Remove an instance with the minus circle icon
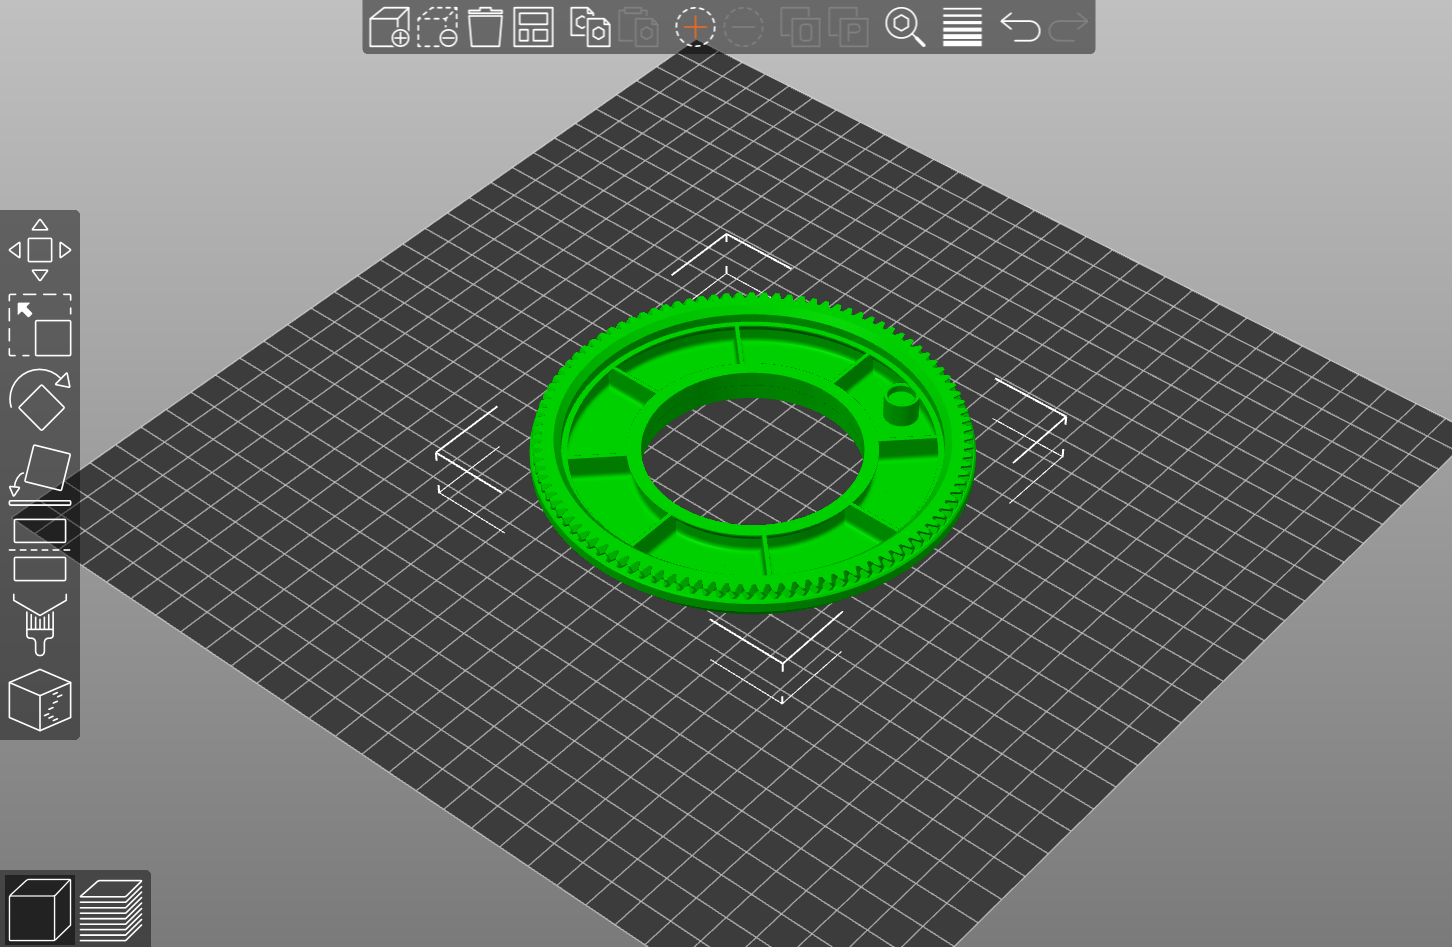Viewport: 1452px width, 947px height. click(743, 27)
